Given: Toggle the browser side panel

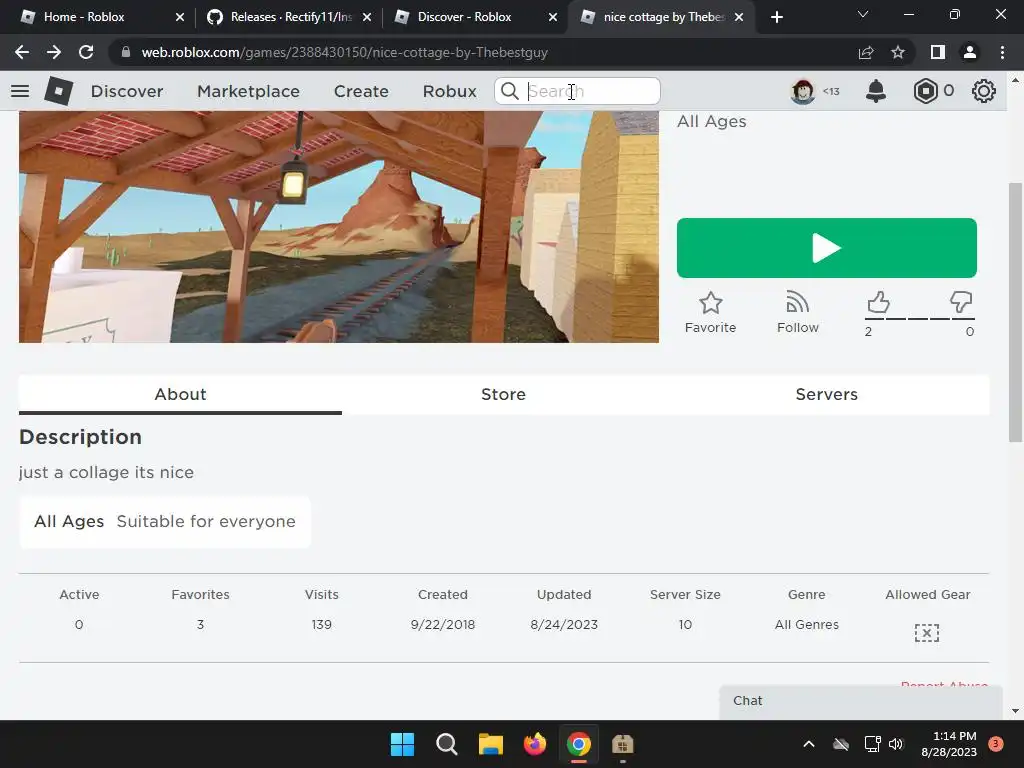Looking at the screenshot, I should [938, 52].
